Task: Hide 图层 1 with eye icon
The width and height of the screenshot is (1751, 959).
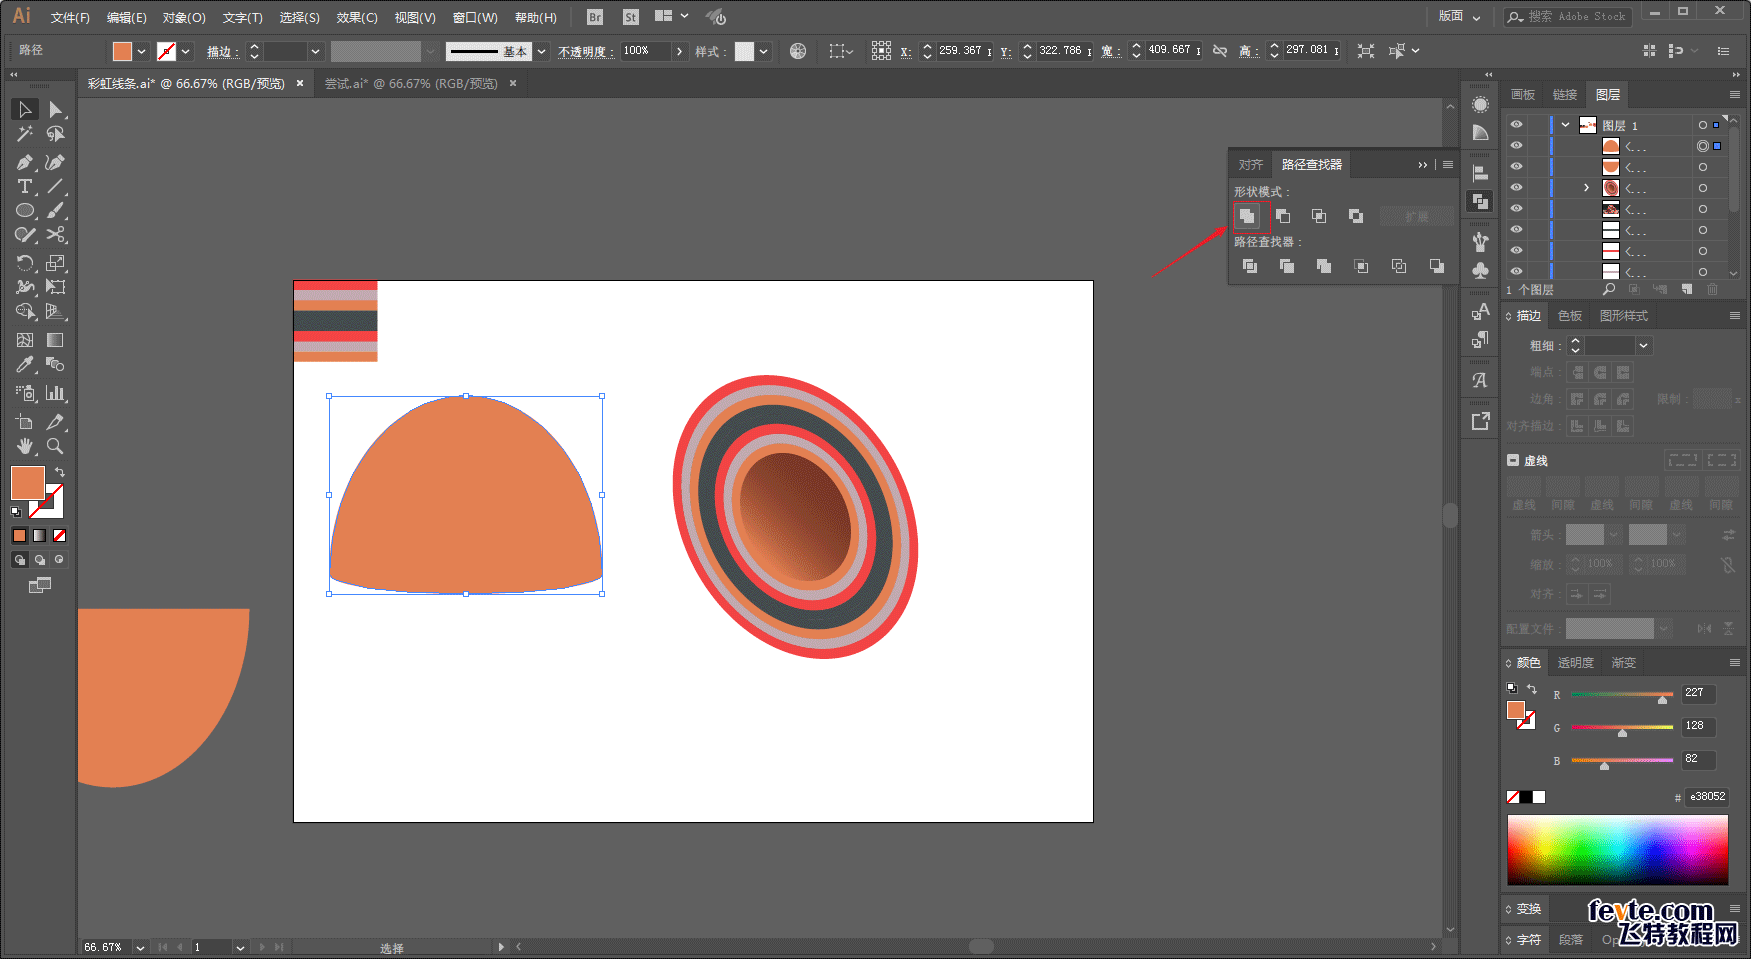Action: (1516, 125)
